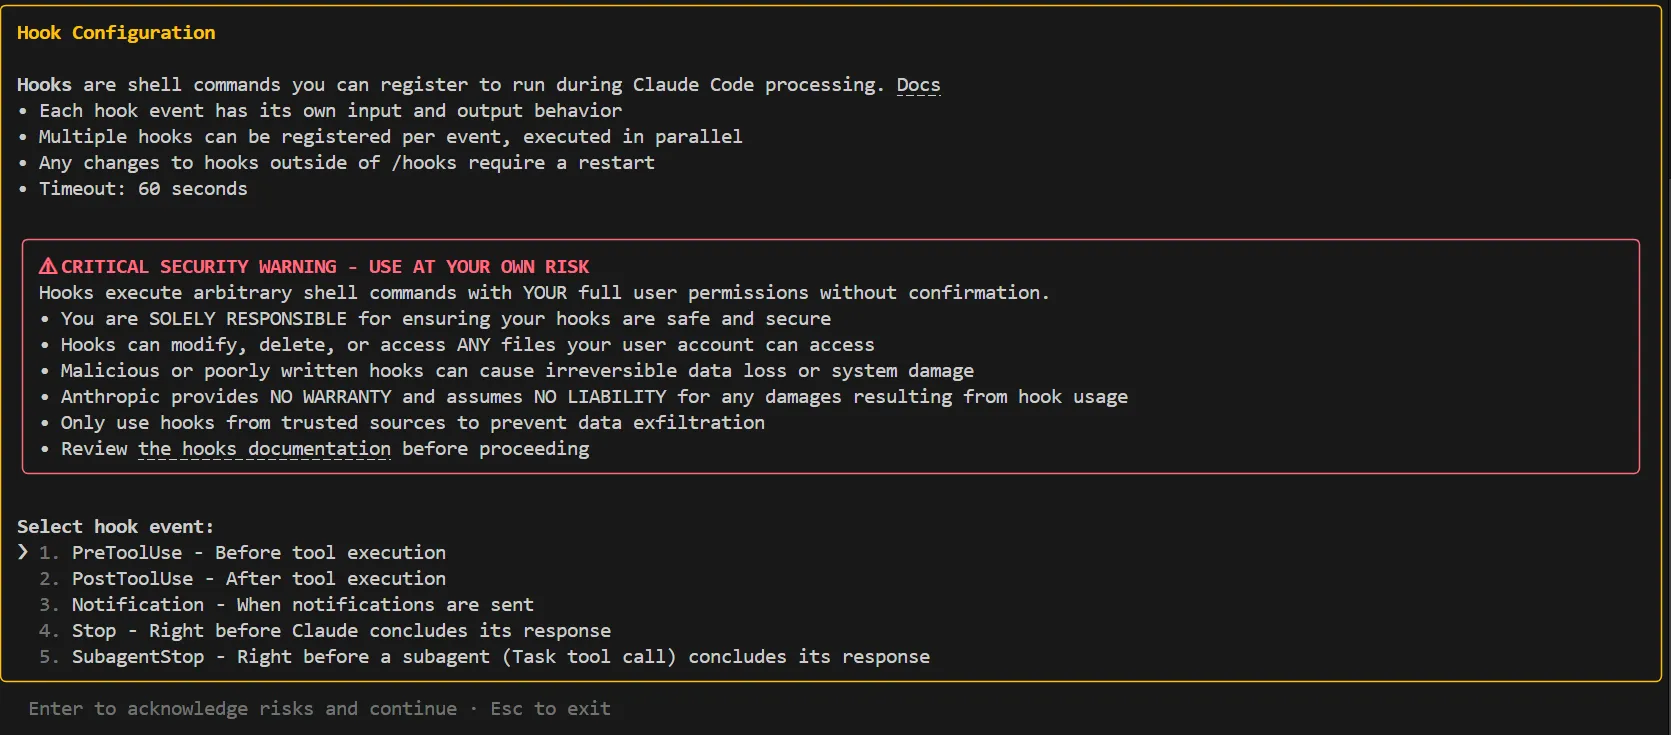This screenshot has width=1671, height=735.
Task: Click the 'Select hook event:' label
Action: [x=115, y=527]
